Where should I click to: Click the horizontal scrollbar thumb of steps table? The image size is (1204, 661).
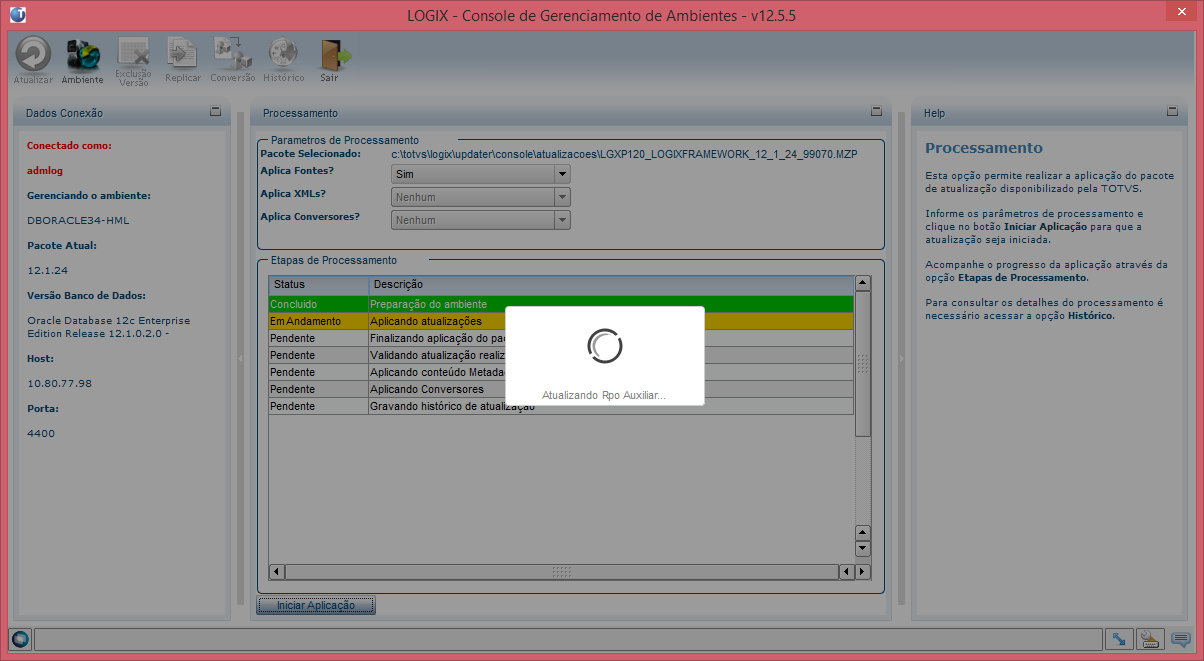click(561, 572)
